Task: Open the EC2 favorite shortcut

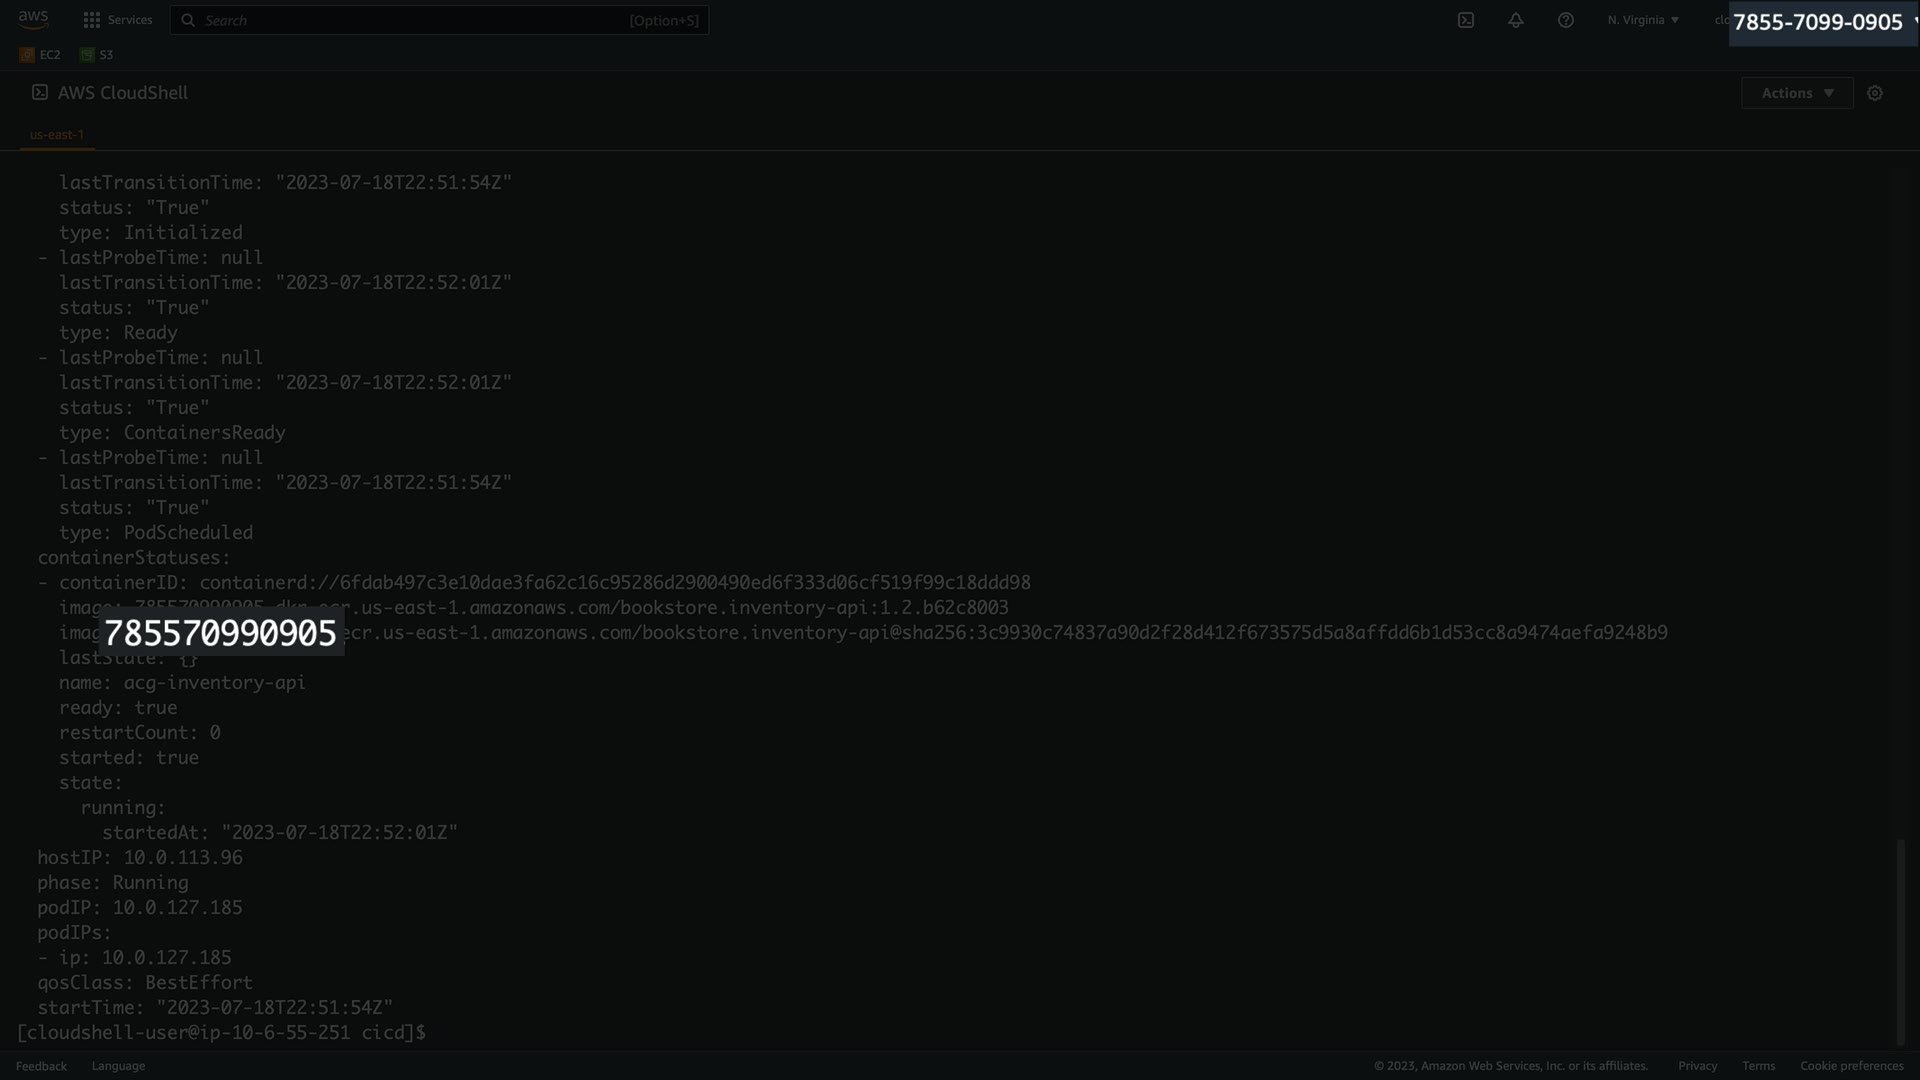Action: click(40, 55)
